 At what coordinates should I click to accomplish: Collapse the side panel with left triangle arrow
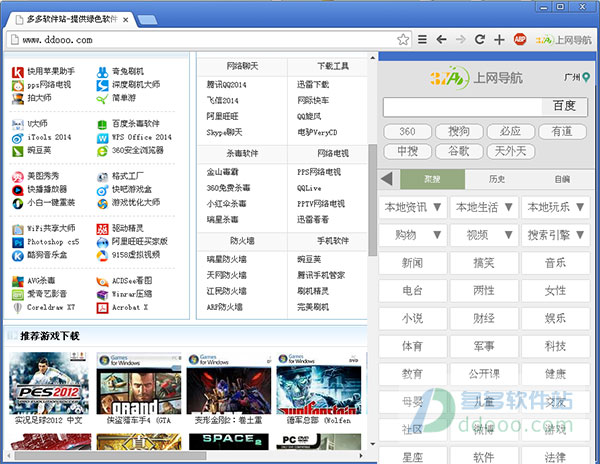coord(387,179)
